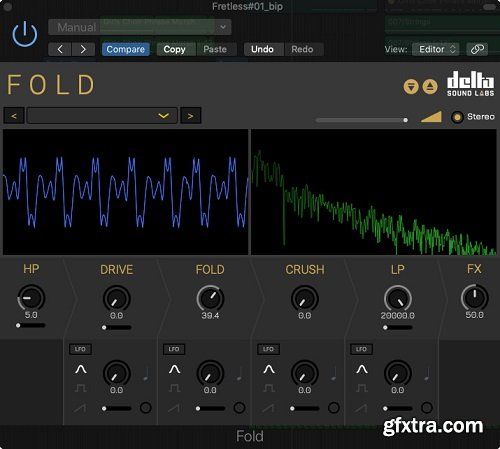Toggle the CRUSH section LFO button

(x=268, y=349)
